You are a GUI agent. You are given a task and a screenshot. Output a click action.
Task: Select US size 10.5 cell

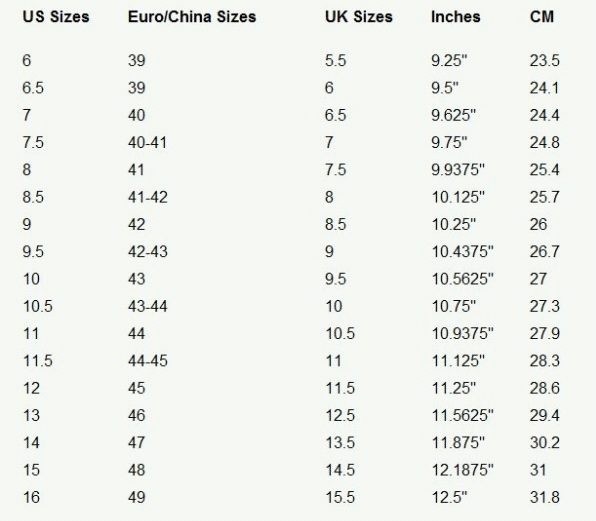[38, 306]
